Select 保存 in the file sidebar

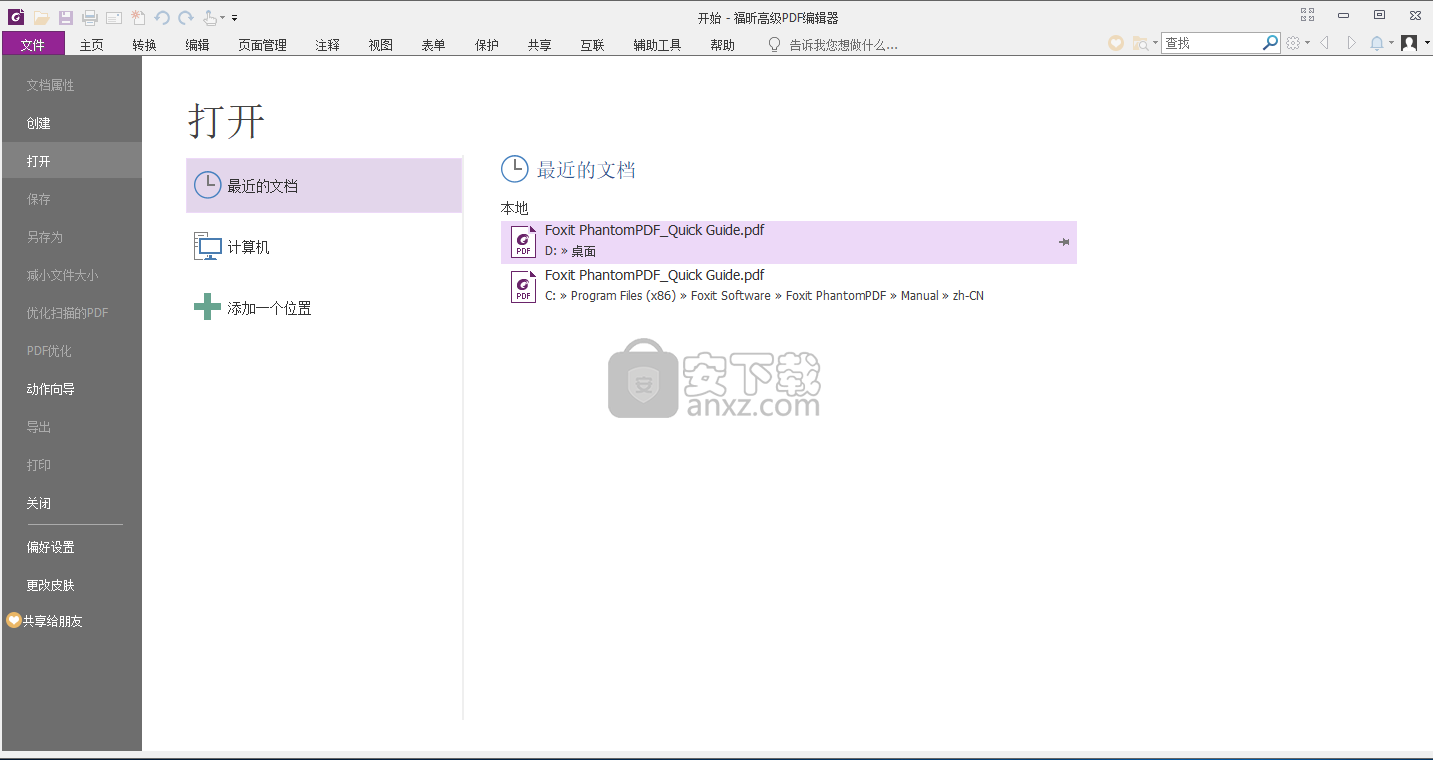72,199
